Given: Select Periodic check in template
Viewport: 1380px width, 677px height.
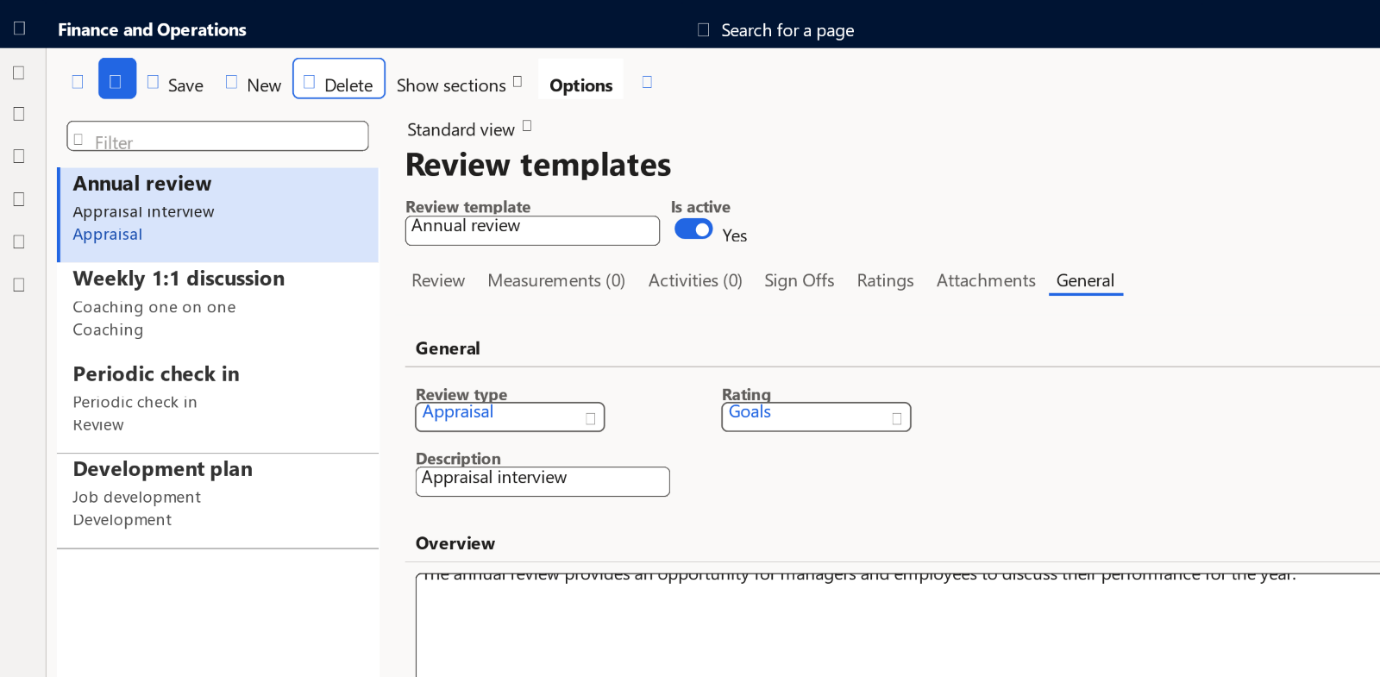Looking at the screenshot, I should tap(218, 404).
